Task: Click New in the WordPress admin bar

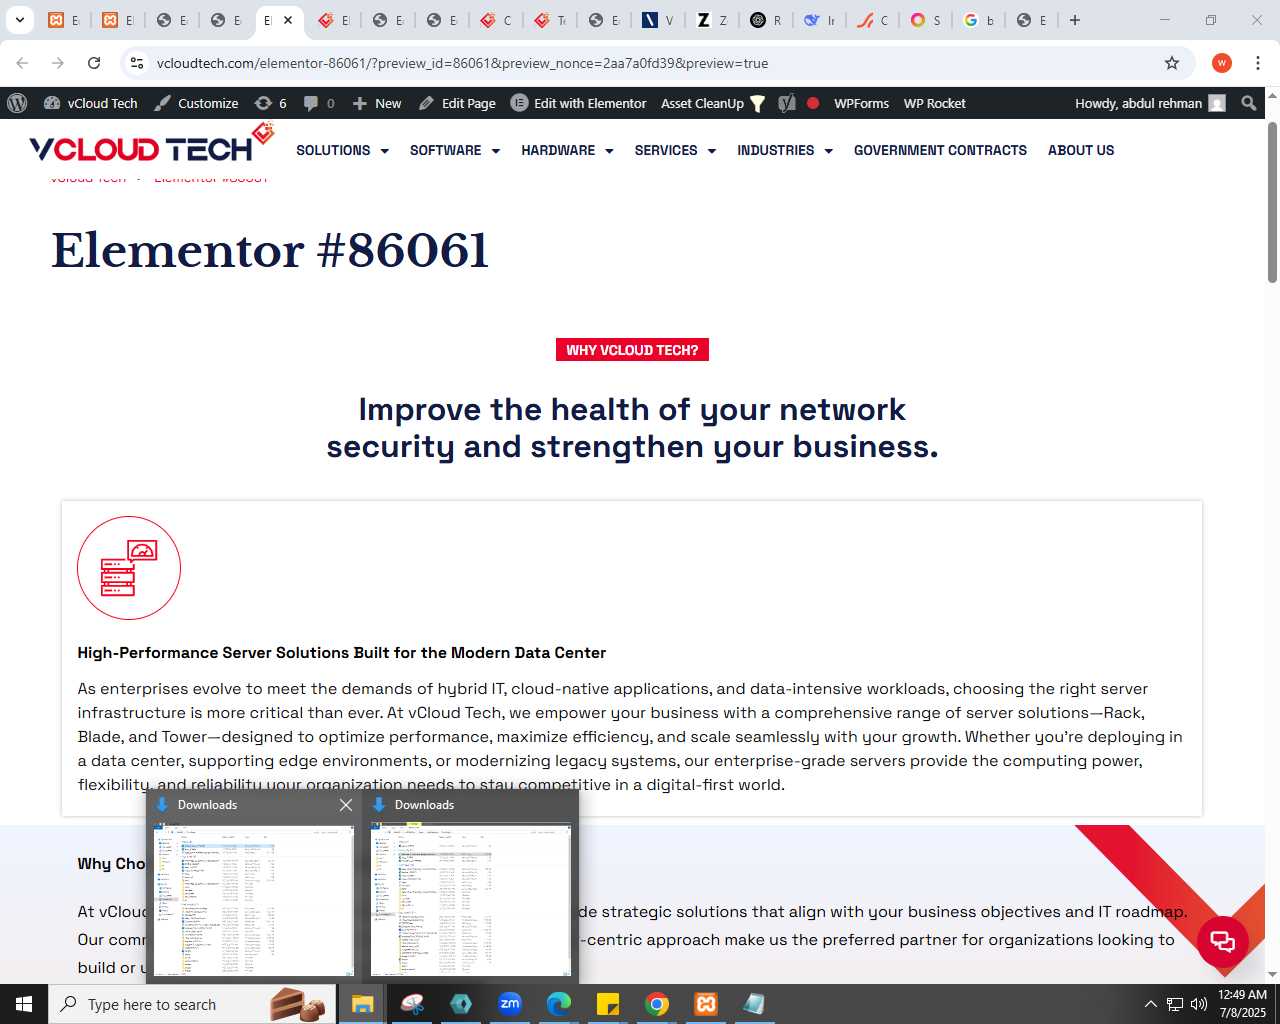Action: 377,103
